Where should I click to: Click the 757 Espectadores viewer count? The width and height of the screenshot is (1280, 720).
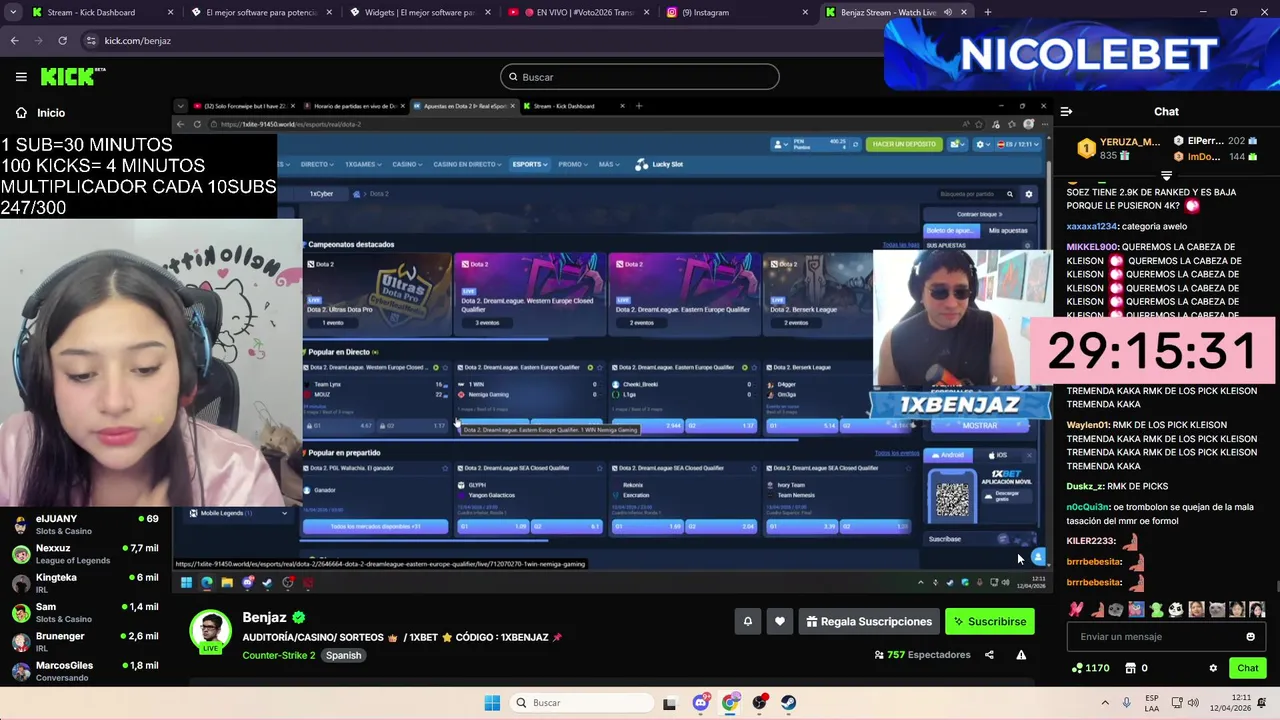tap(922, 655)
